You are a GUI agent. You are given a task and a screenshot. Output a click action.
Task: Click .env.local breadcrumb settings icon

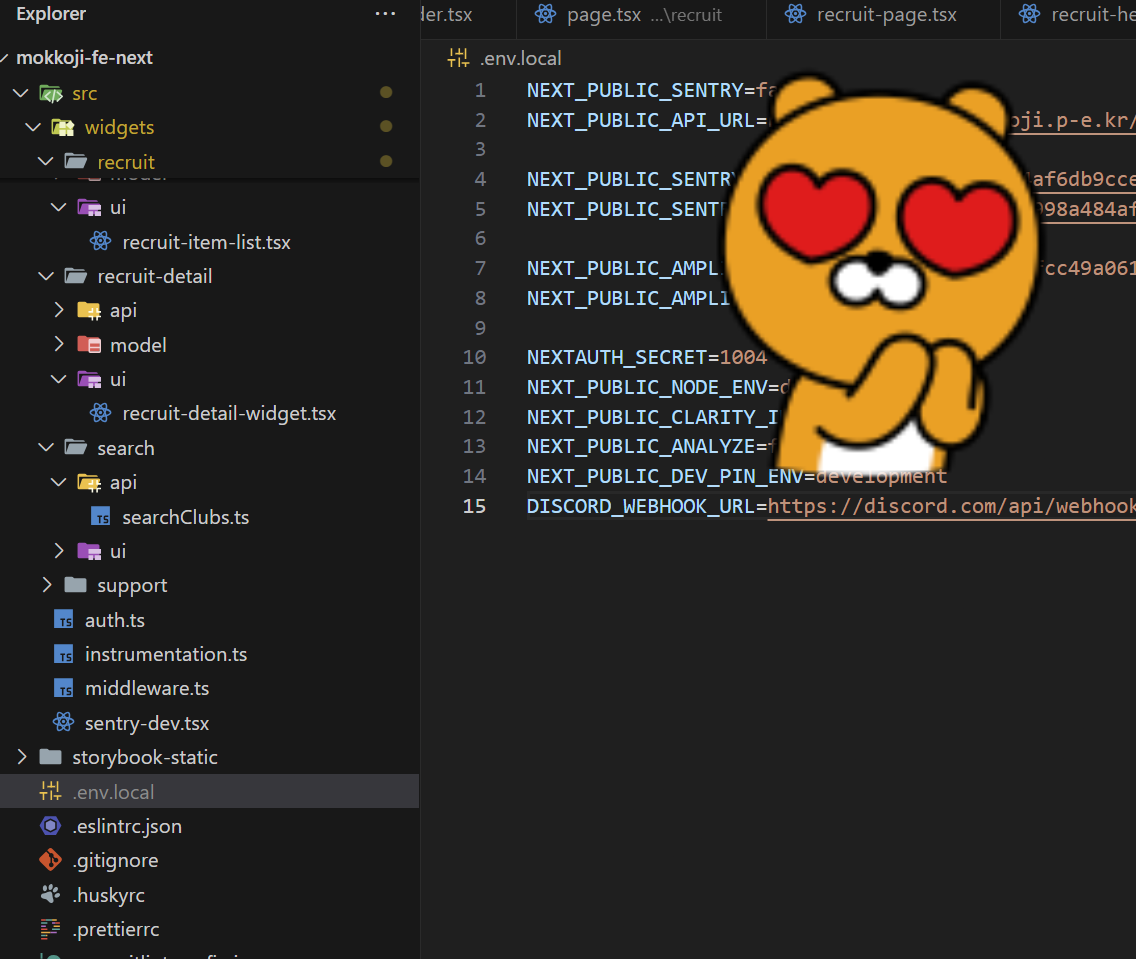pos(459,58)
